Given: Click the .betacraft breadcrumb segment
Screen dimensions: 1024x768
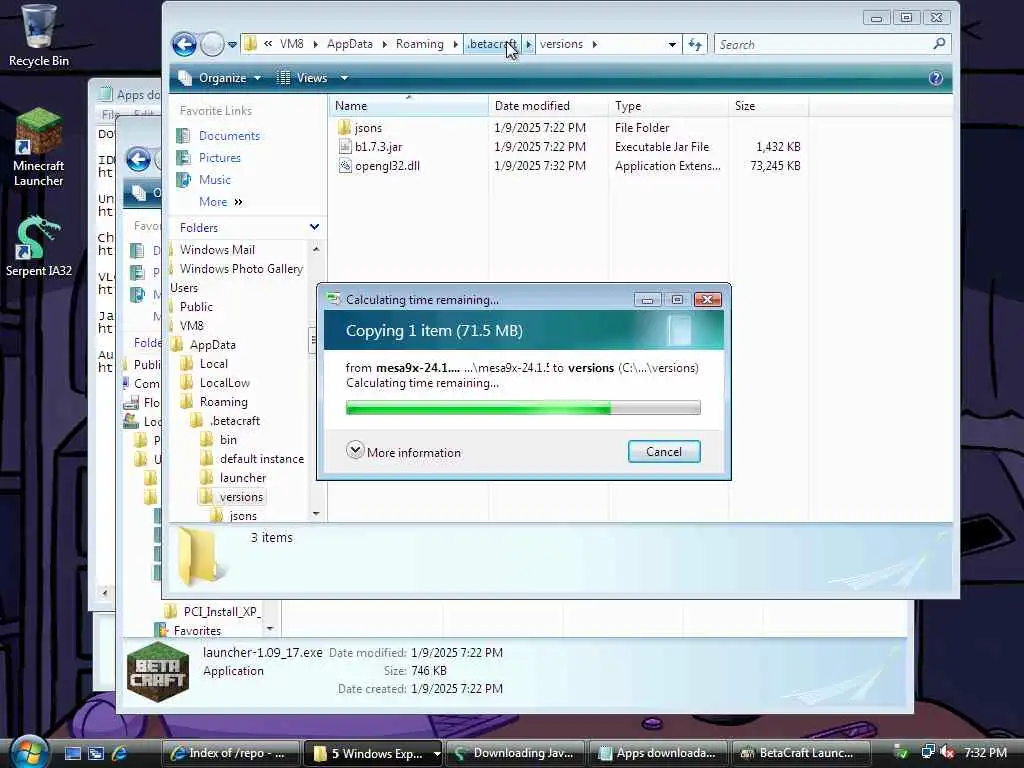Looking at the screenshot, I should (x=492, y=44).
